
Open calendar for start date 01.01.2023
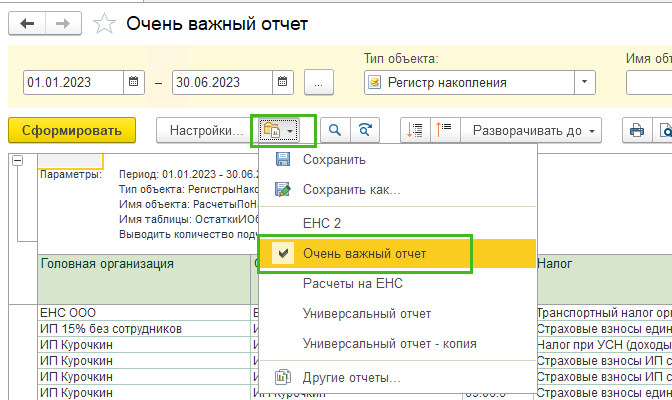coord(134,82)
